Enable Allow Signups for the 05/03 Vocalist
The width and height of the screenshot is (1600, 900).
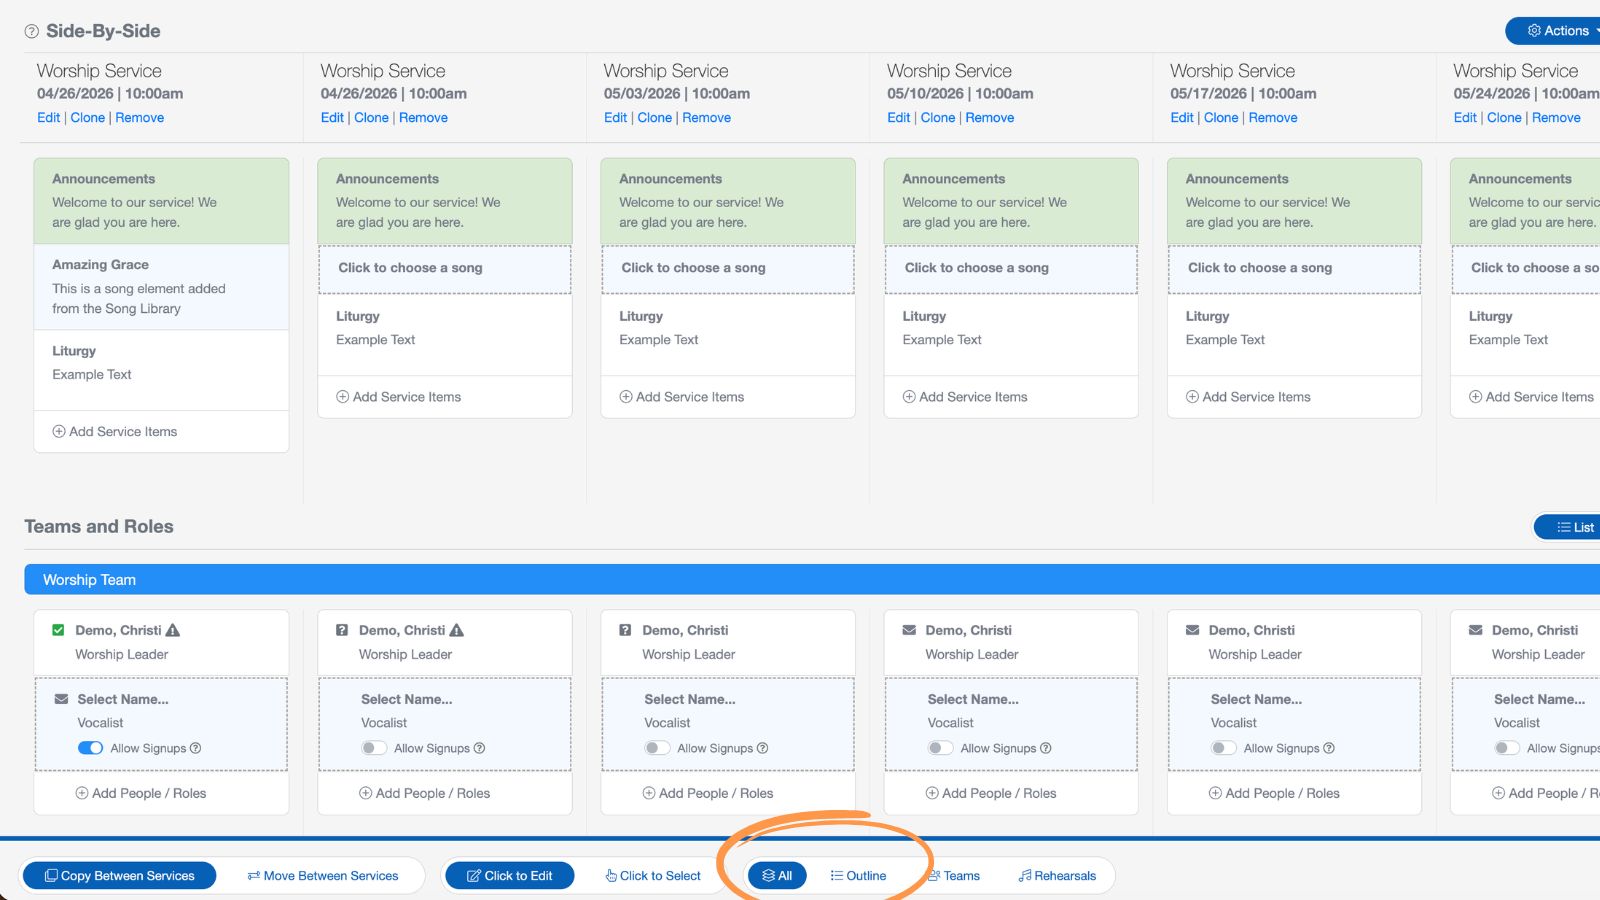658,747
